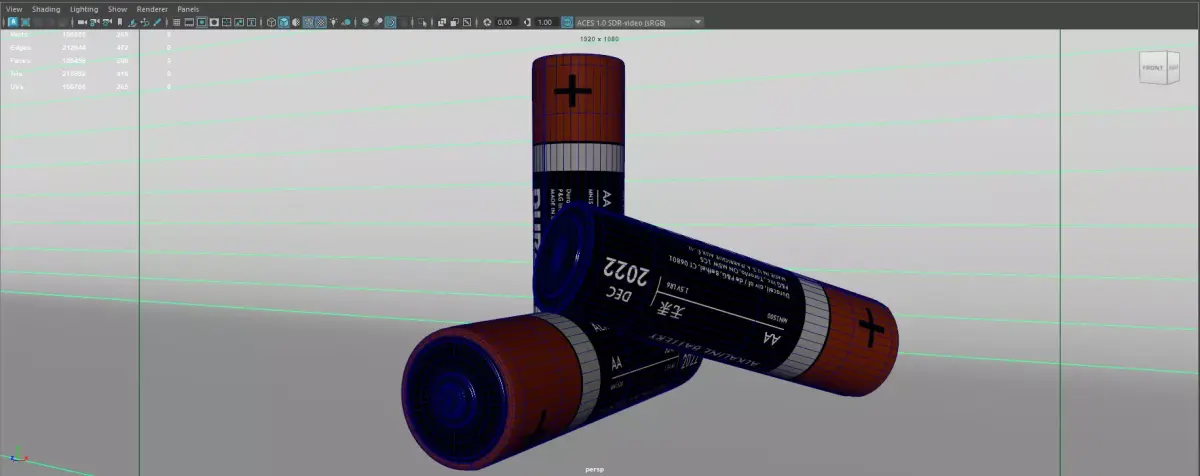Click Use Default Material icon
The width and height of the screenshot is (1200, 476).
(296, 22)
